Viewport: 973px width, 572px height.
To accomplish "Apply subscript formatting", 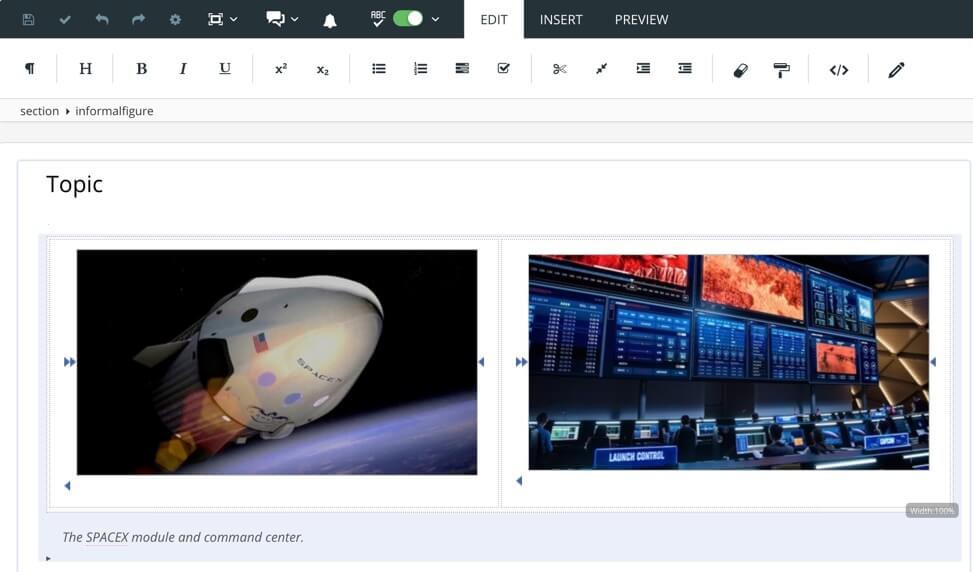I will pos(322,69).
